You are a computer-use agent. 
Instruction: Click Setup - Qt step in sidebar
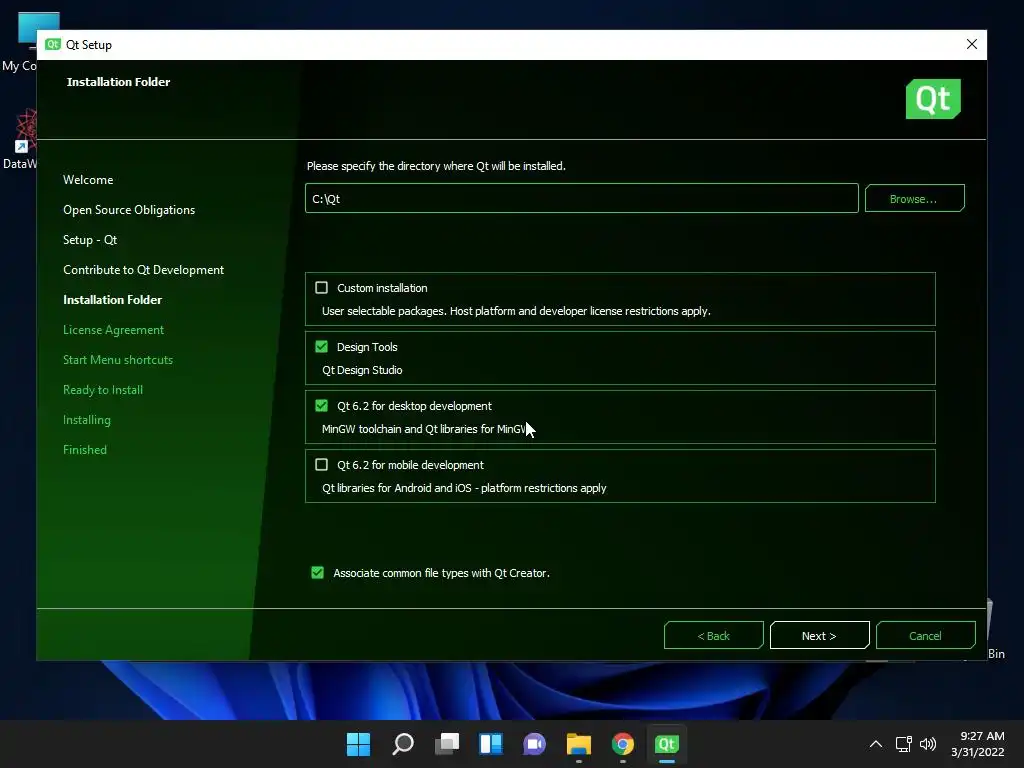click(90, 240)
